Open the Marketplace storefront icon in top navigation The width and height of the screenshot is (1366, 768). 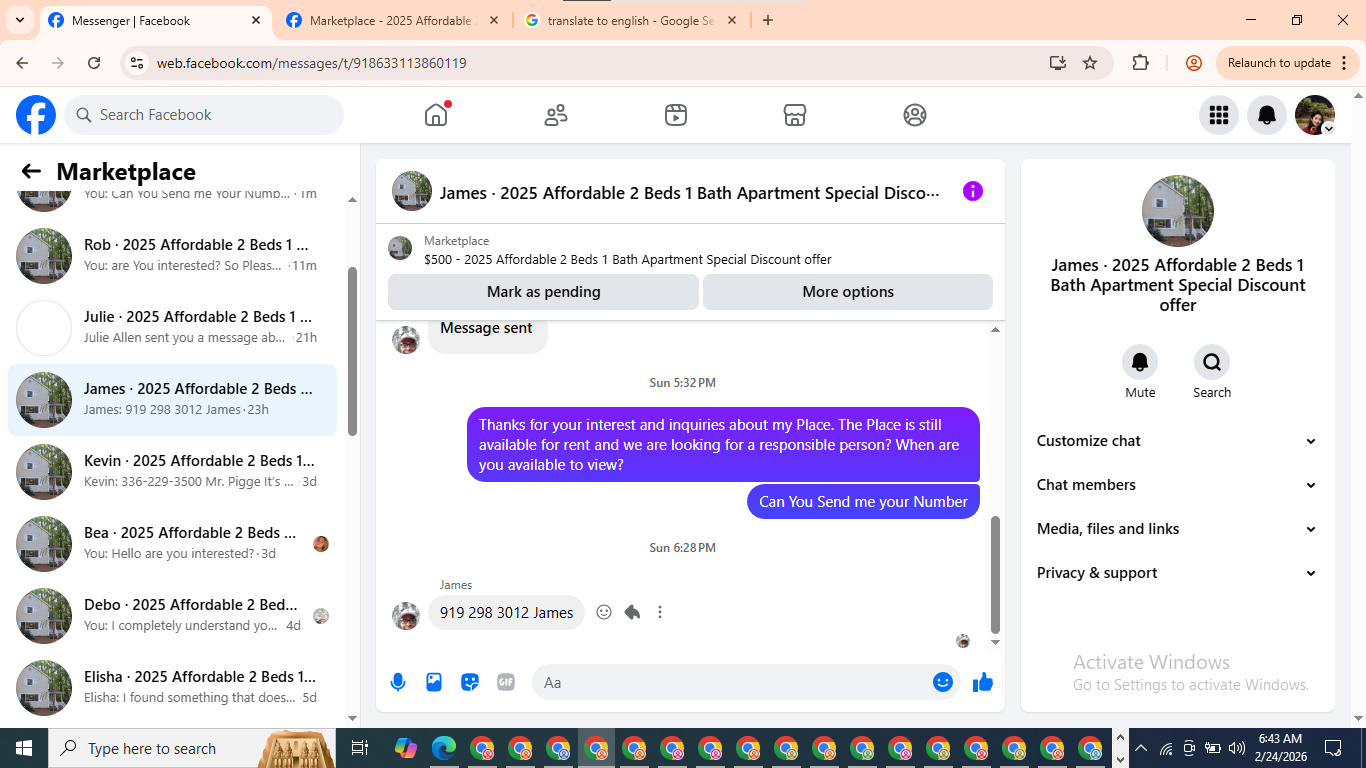point(795,115)
